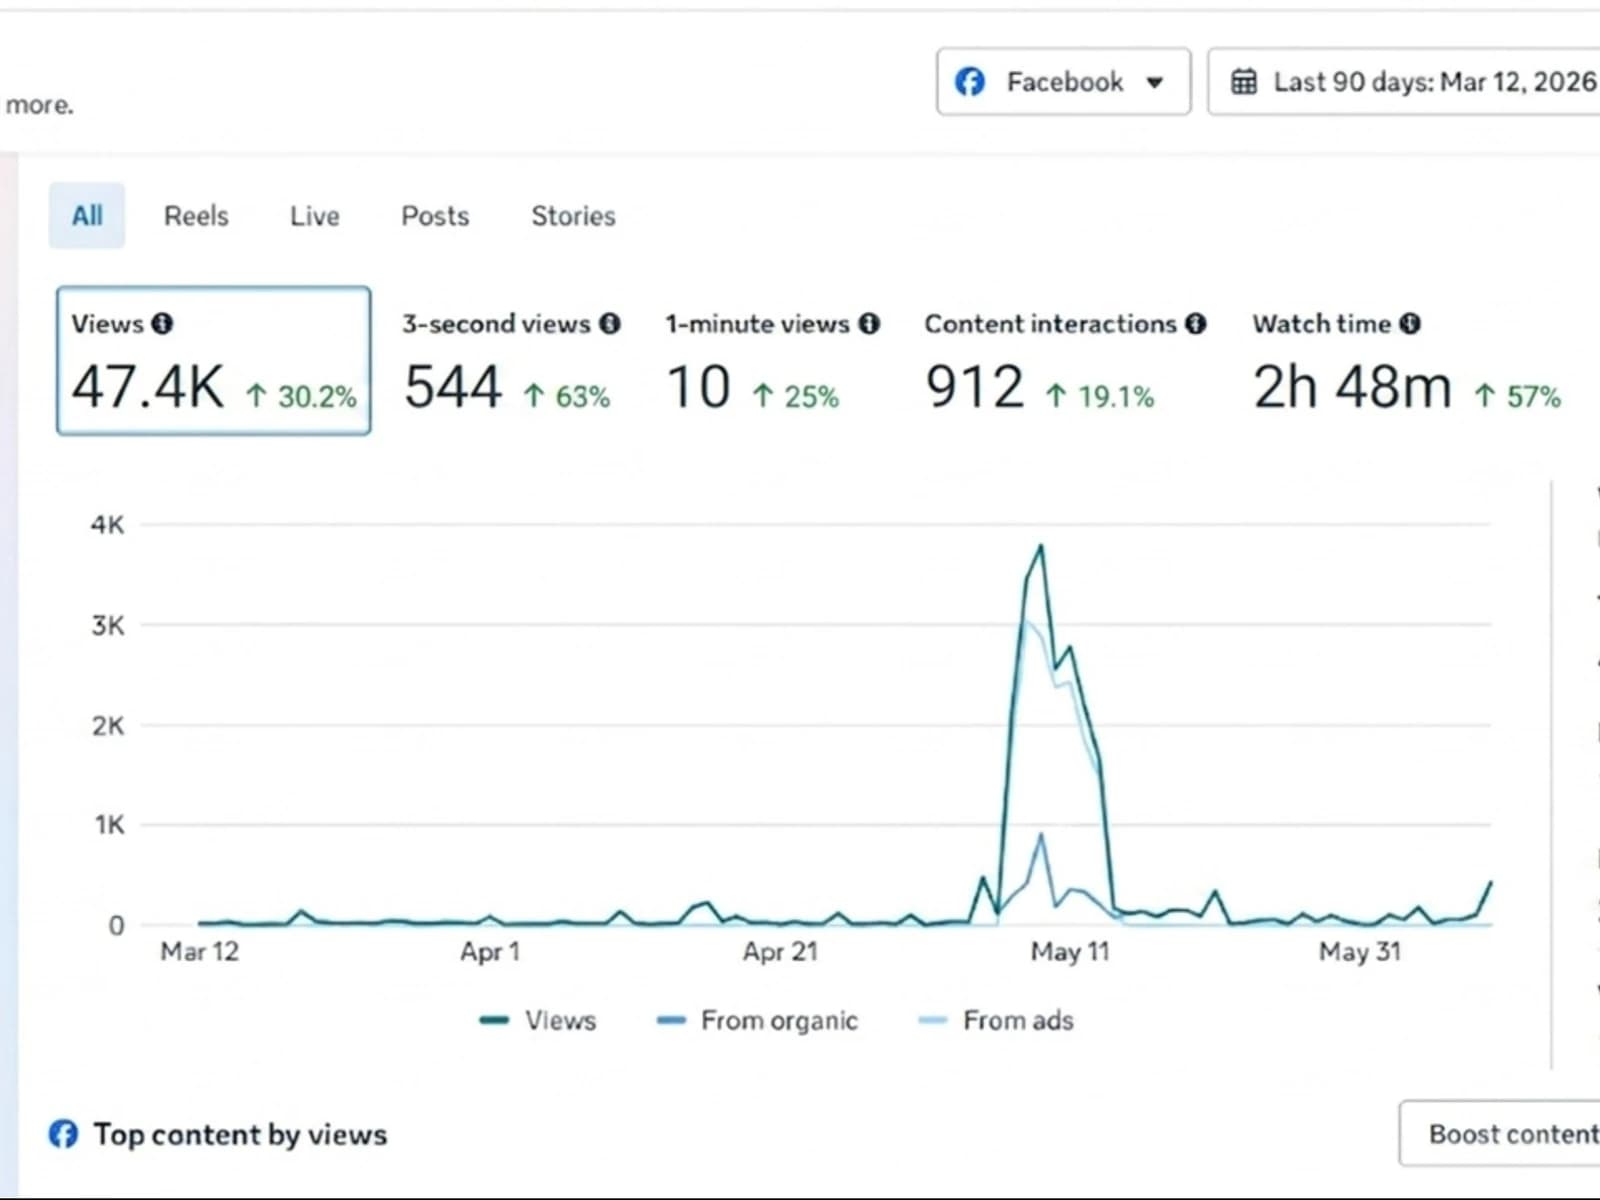Open the Facebook platform dropdown arrow

tap(1155, 82)
